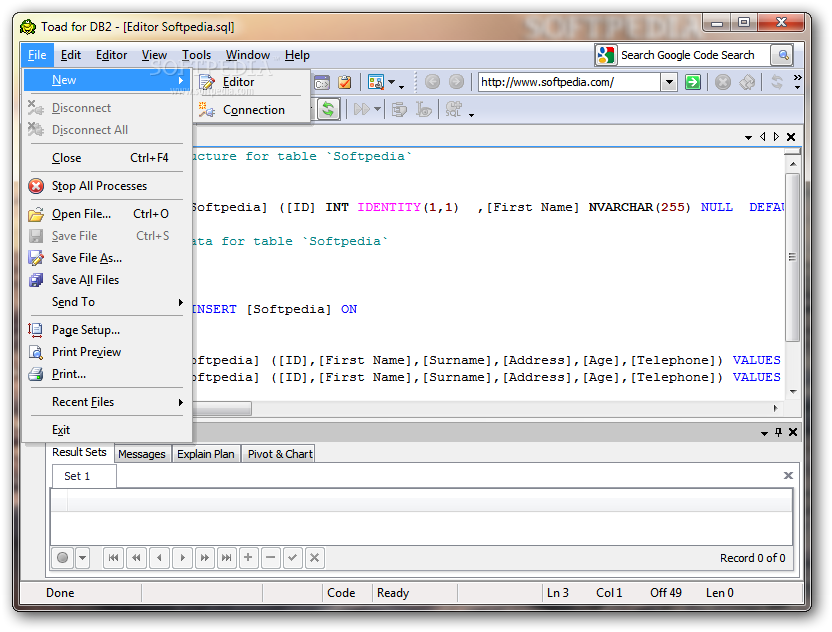This screenshot has height=632, width=832.
Task: Click the clipboard checklist toolbar icon
Action: click(x=345, y=82)
